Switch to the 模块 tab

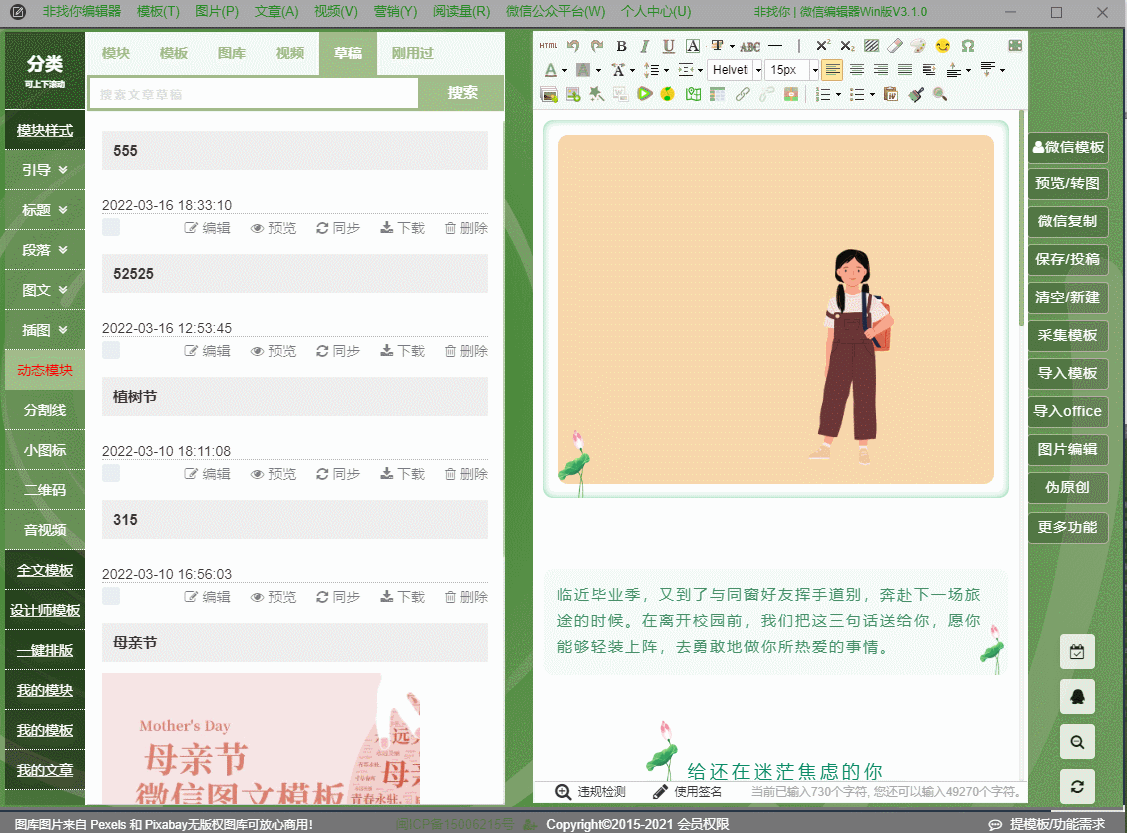[x=116, y=53]
